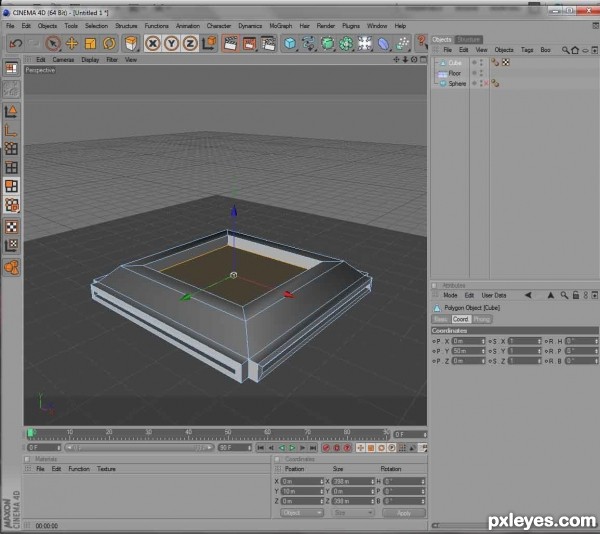Screen dimensions: 600x534
Task: Adjust Size X spinner in Coordinates manager
Action: click(372, 481)
